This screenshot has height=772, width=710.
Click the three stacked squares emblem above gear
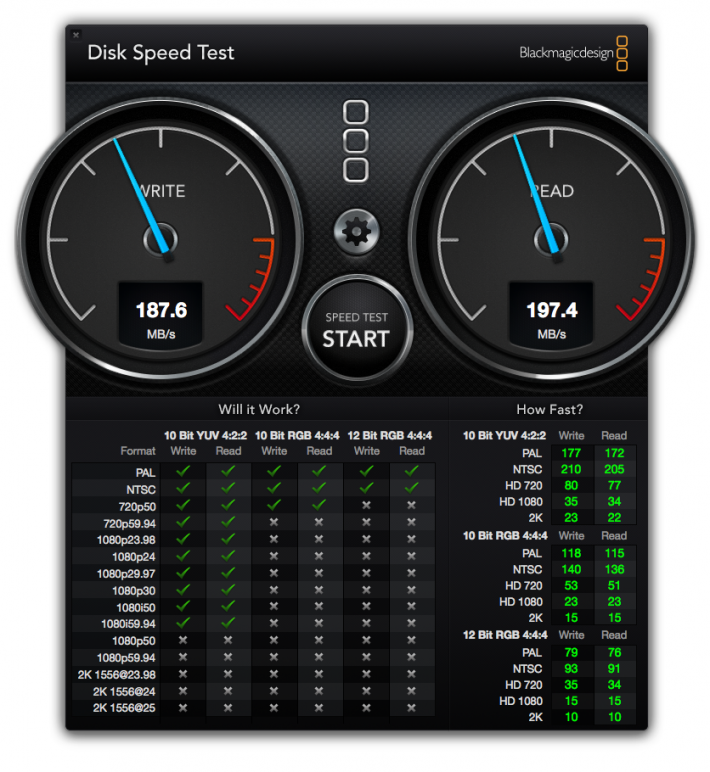[355, 141]
